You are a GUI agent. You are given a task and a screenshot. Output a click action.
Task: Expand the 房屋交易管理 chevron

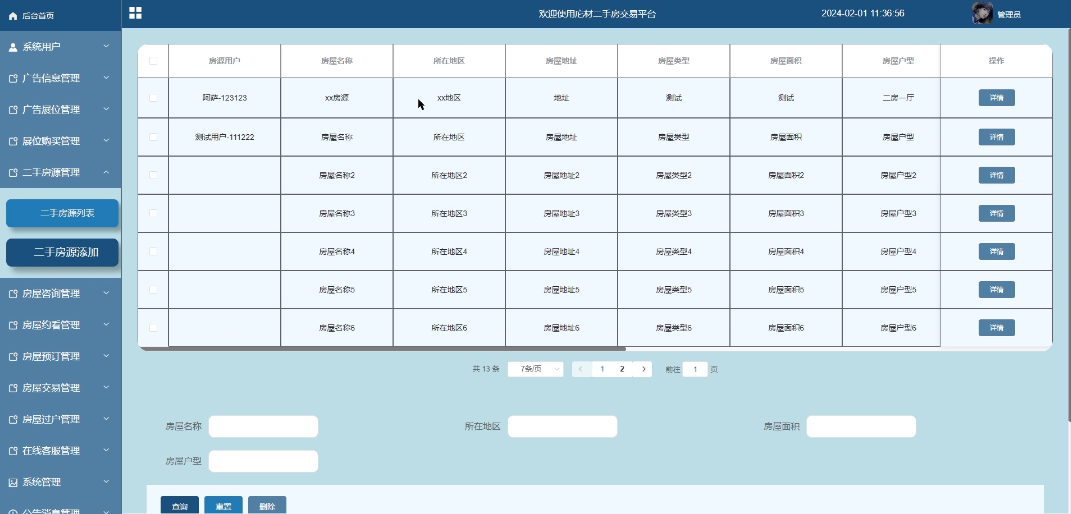pos(106,388)
